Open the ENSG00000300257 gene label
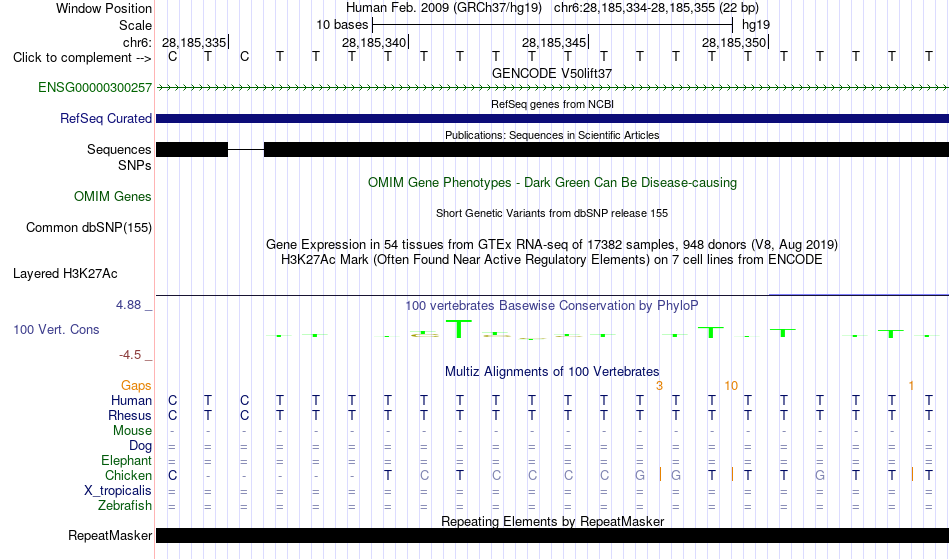The image size is (950, 559). click(95, 88)
